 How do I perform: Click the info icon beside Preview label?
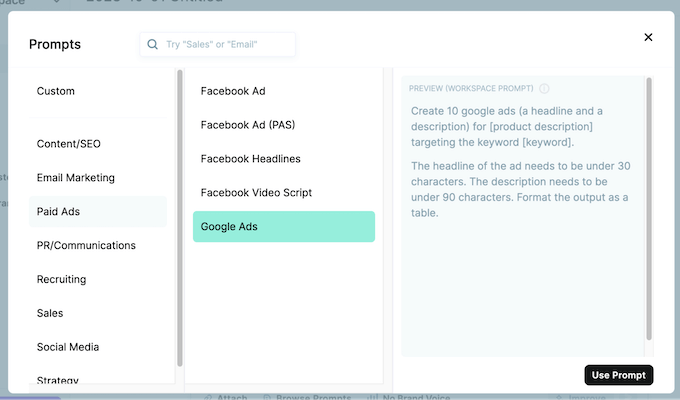coord(544,88)
